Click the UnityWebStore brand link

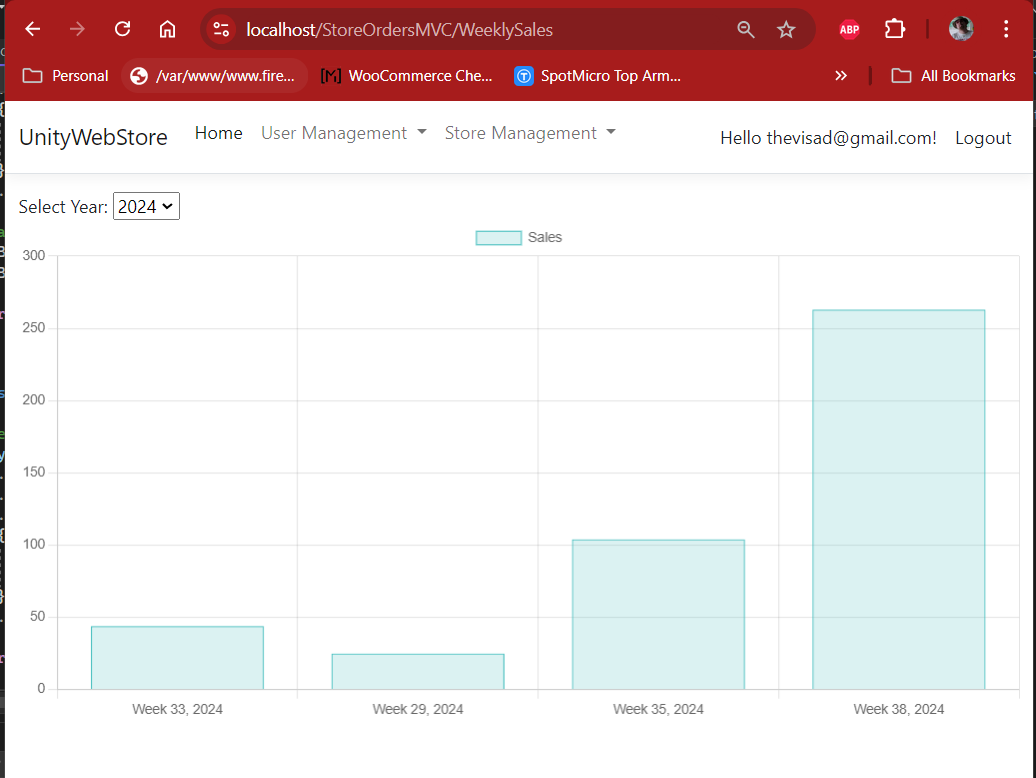(x=93, y=138)
